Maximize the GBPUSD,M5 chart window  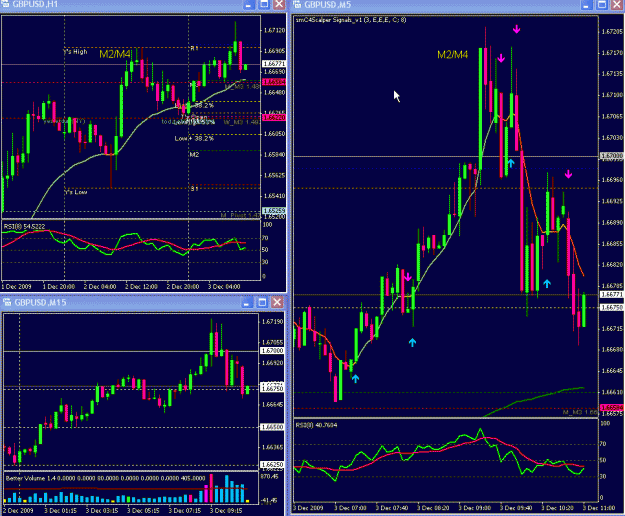pyautogui.click(x=601, y=4)
